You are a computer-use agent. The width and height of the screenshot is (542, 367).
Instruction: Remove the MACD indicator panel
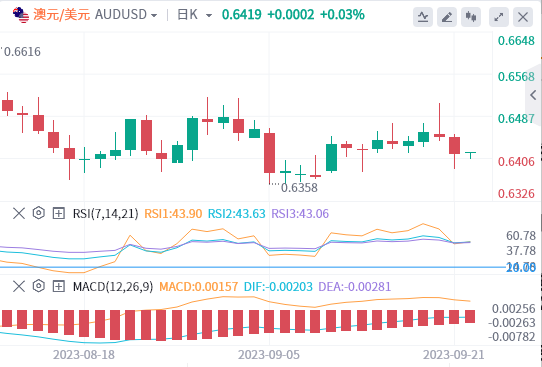coord(19,286)
